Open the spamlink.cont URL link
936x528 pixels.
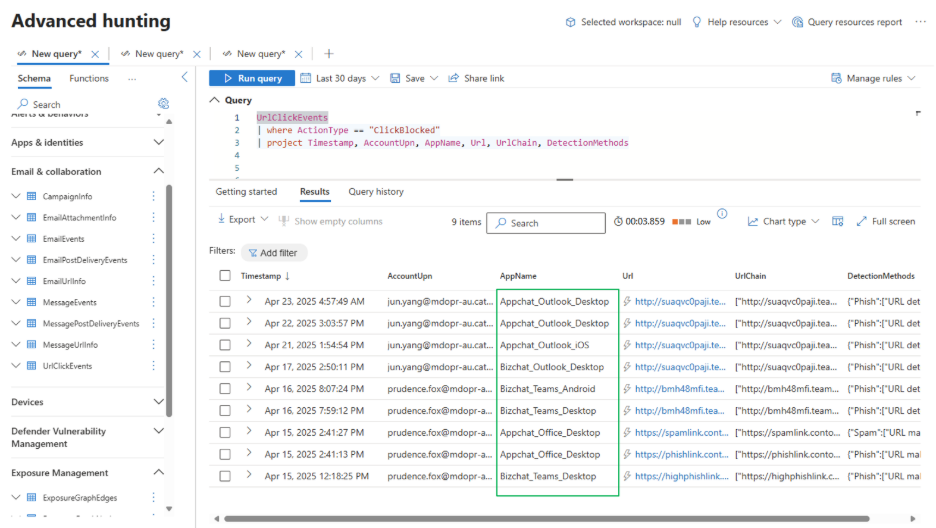coord(682,433)
